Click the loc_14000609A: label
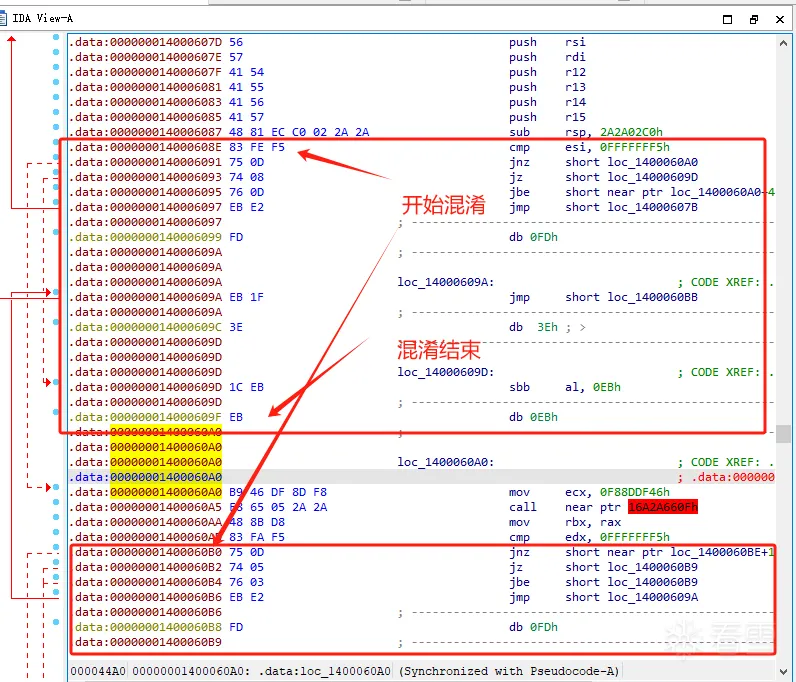Screen dimensions: 796x682 [446, 282]
